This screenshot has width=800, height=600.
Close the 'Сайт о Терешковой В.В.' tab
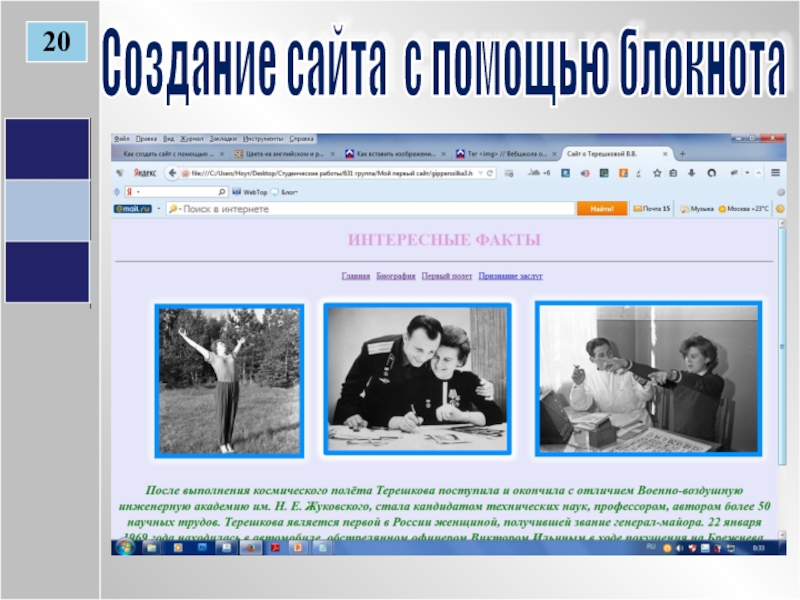tap(665, 154)
